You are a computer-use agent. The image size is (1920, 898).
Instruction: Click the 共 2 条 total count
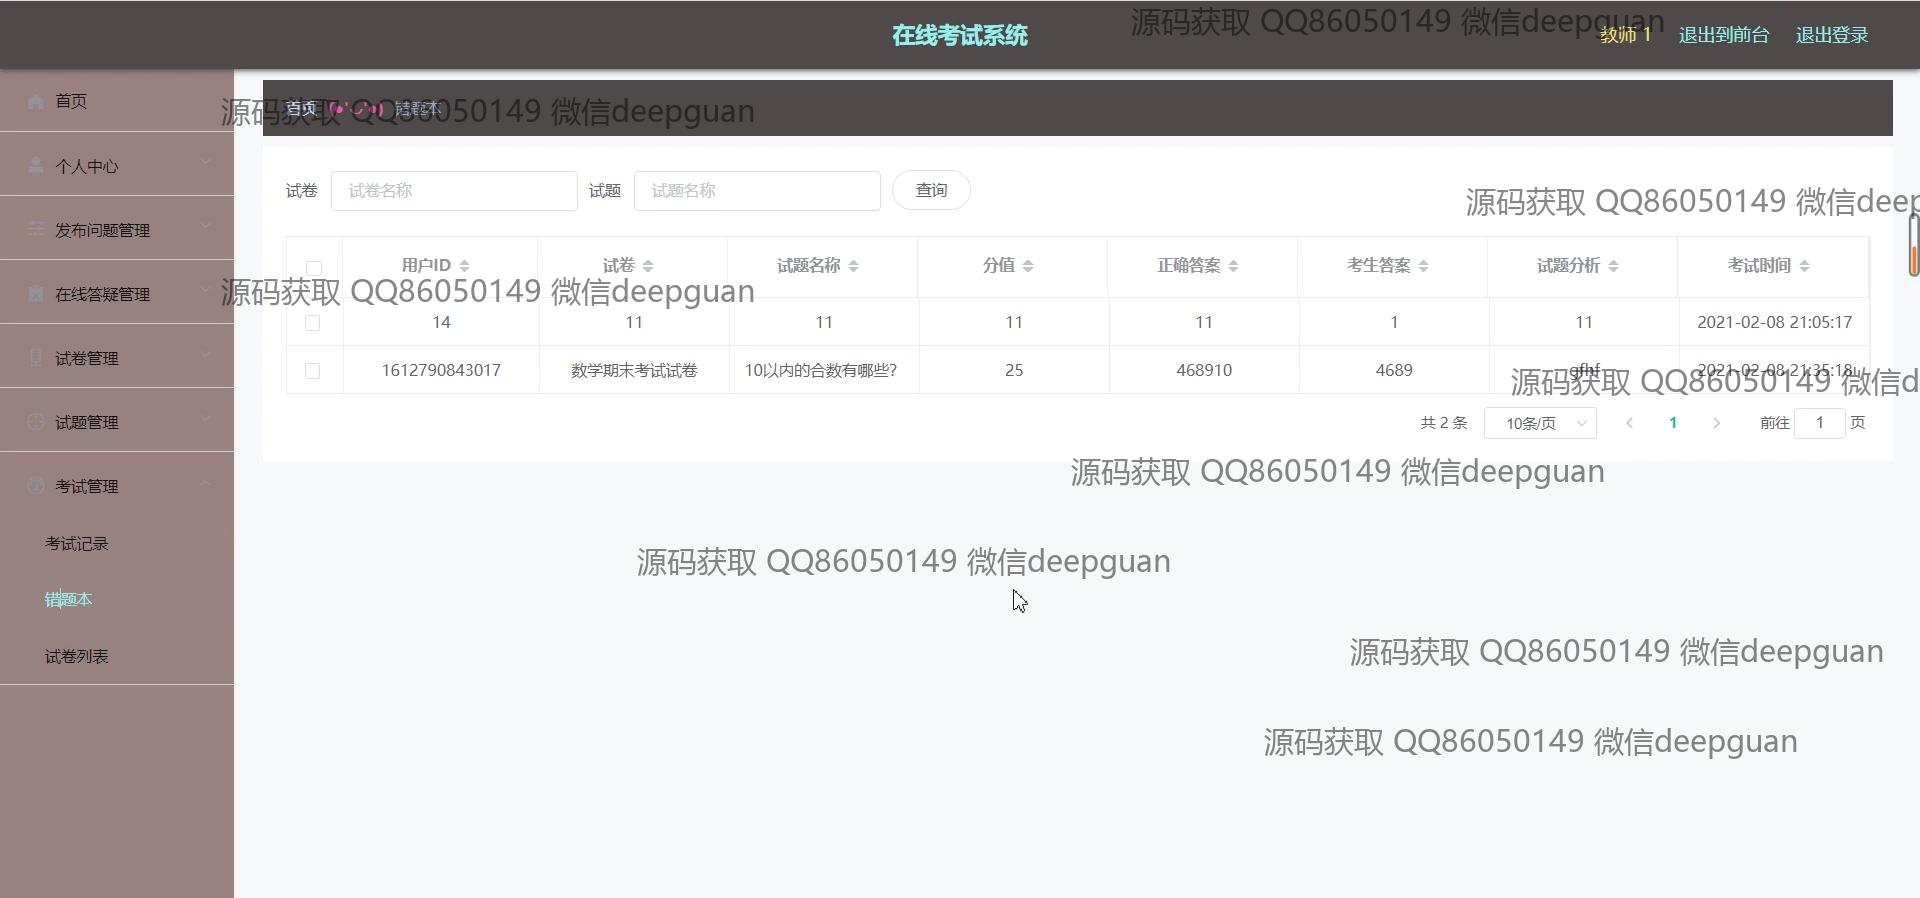[x=1444, y=423]
